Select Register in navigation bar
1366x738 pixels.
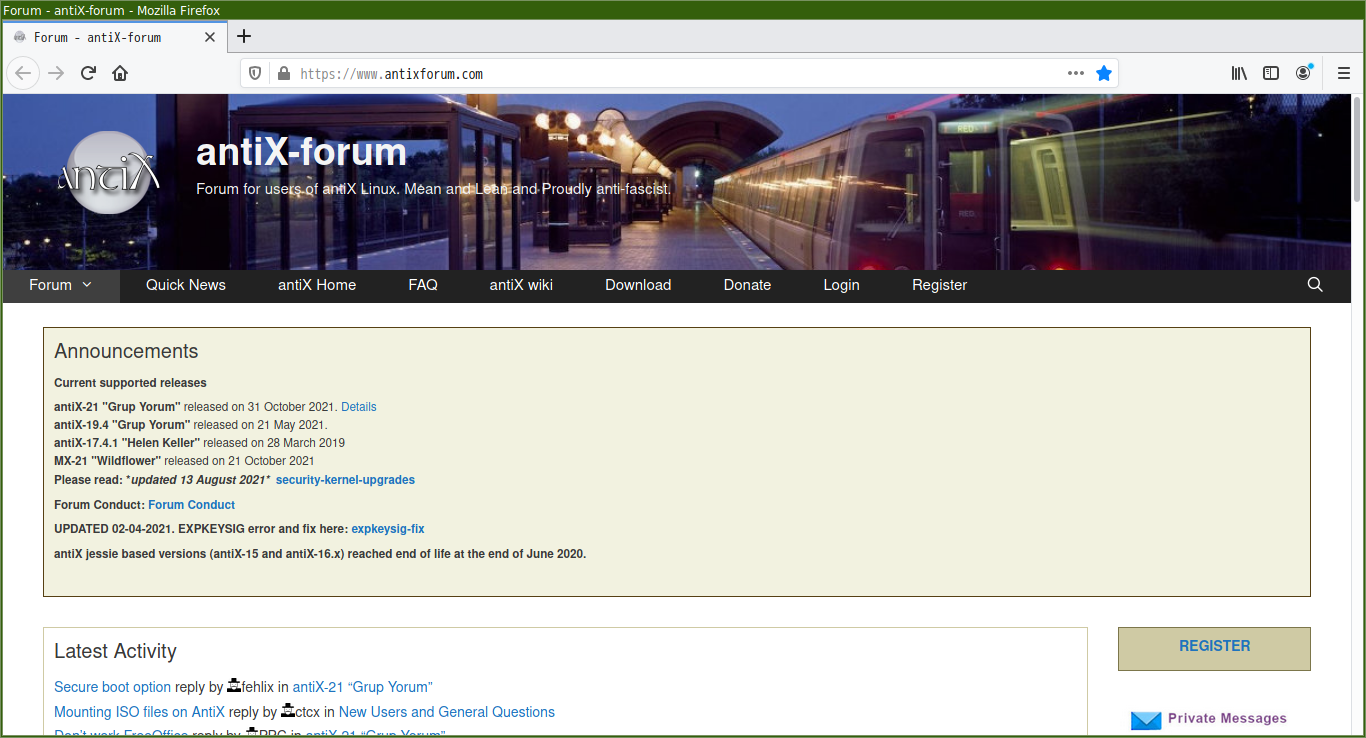(939, 285)
